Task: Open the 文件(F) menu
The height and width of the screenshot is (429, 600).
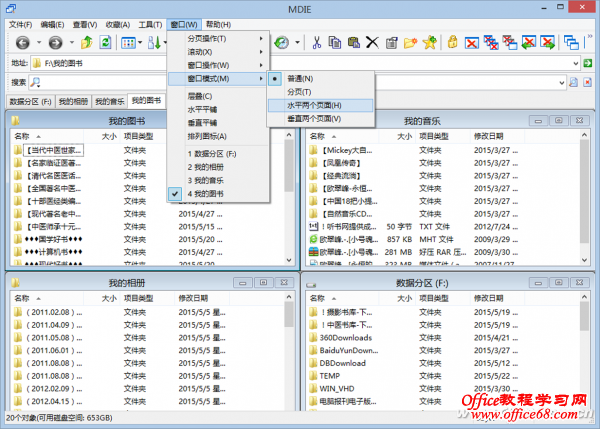Action: tap(20, 24)
